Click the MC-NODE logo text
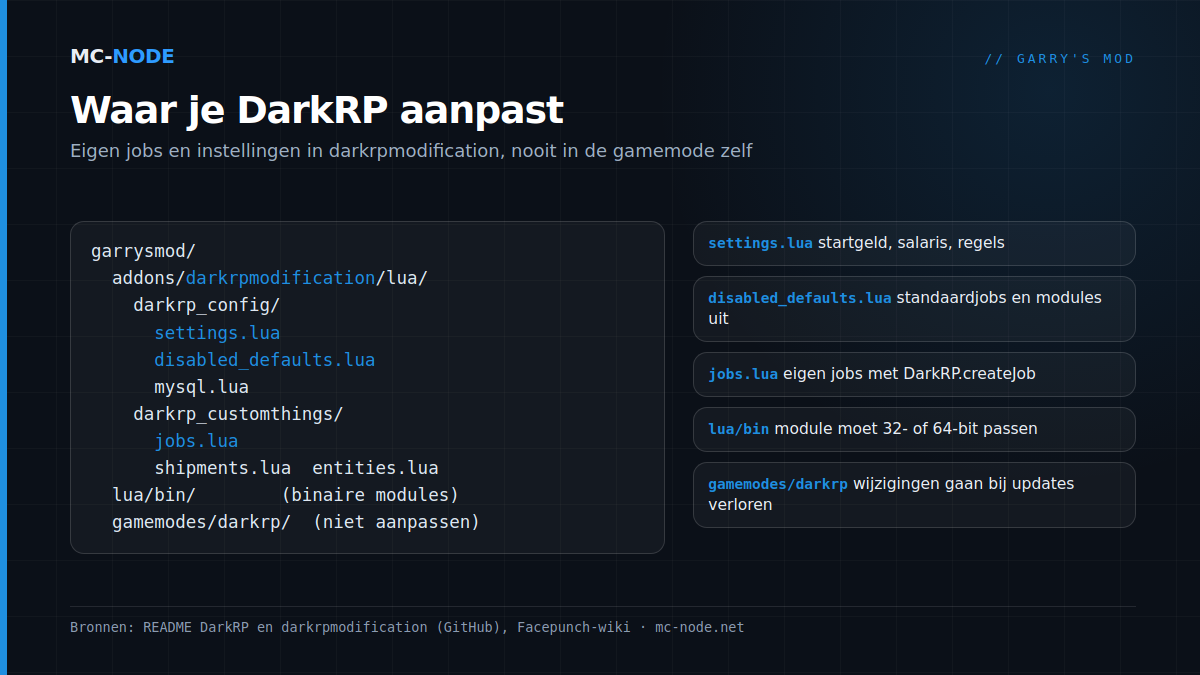This screenshot has width=1200, height=675. (122, 57)
